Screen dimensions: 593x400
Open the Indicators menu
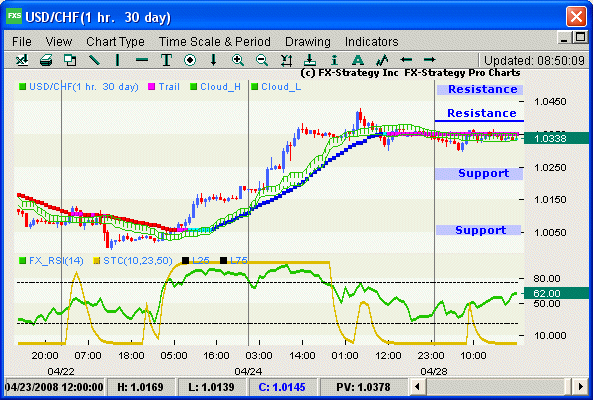point(371,42)
